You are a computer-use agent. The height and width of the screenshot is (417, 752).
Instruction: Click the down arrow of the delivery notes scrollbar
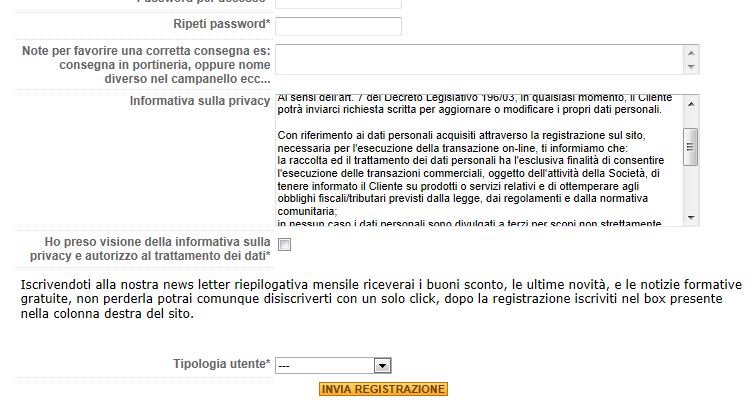[x=691, y=68]
